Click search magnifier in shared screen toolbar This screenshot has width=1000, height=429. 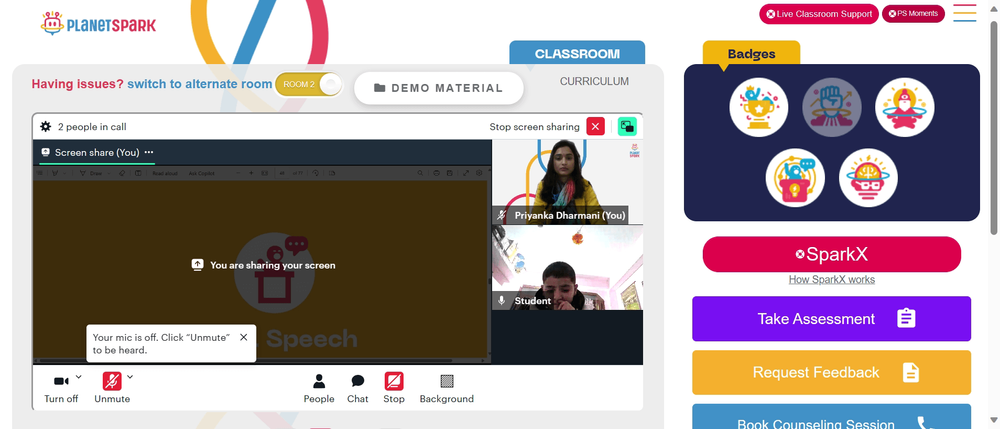[420, 173]
